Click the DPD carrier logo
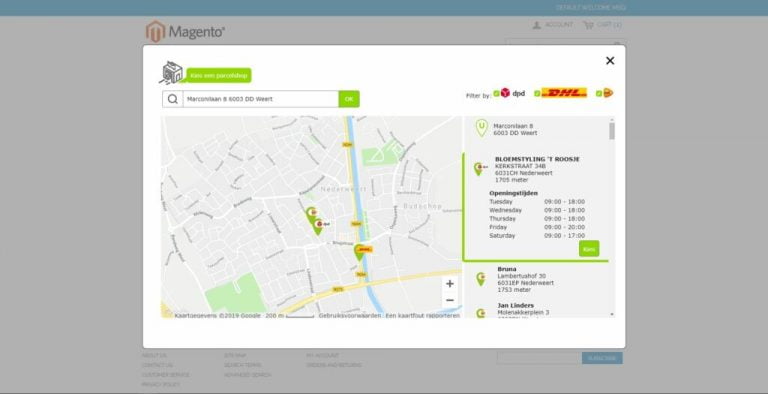768x394 pixels. pyautogui.click(x=512, y=93)
